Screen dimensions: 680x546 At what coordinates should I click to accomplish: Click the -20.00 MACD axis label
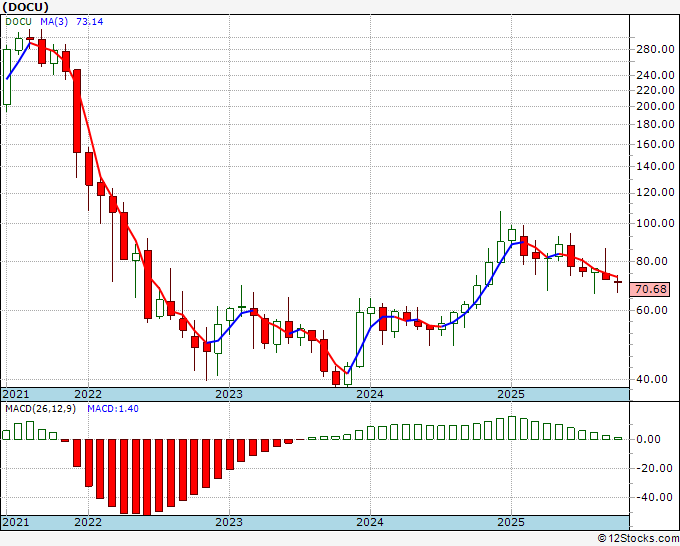[654, 468]
